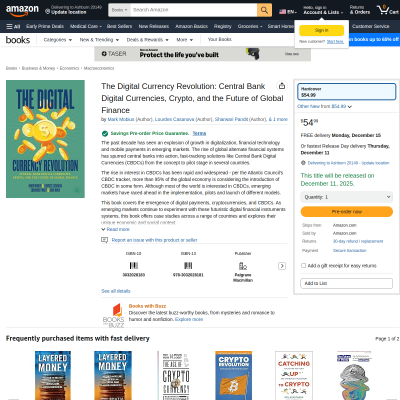
Task: Click the Pre-order now button
Action: pos(347,212)
